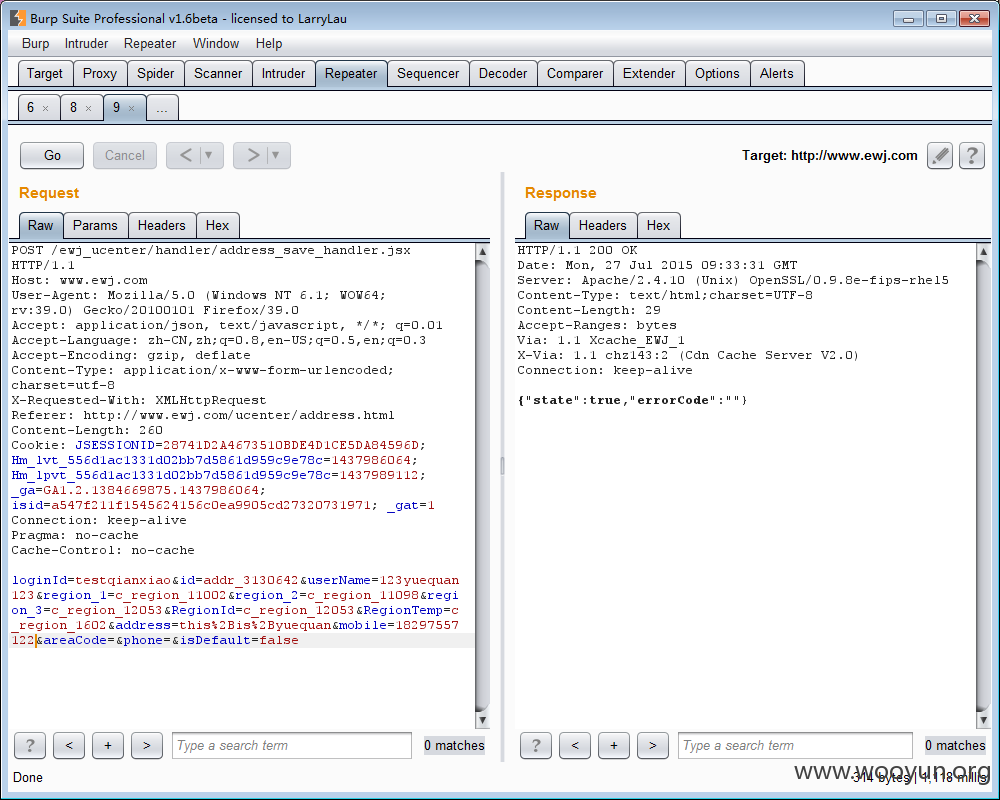Go back in request history
1000x800 pixels.
[x=185, y=156]
